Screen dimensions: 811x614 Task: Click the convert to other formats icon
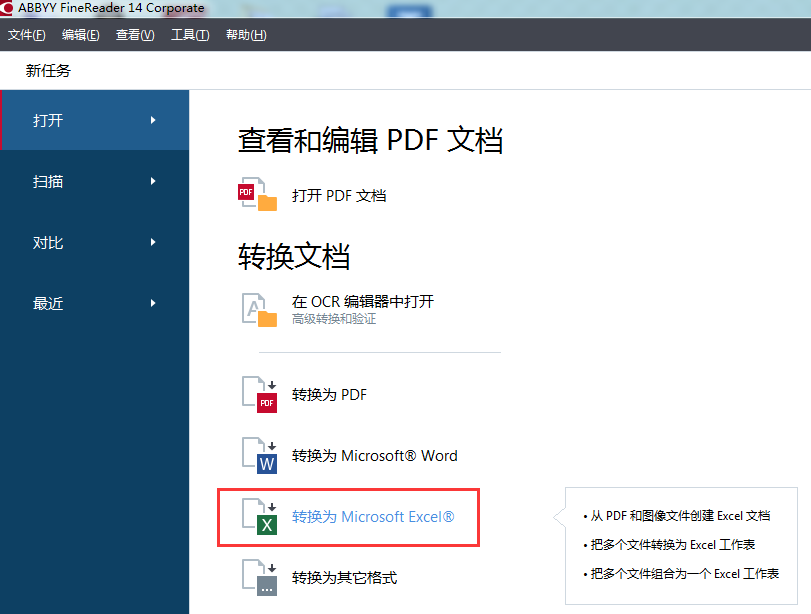[x=259, y=578]
